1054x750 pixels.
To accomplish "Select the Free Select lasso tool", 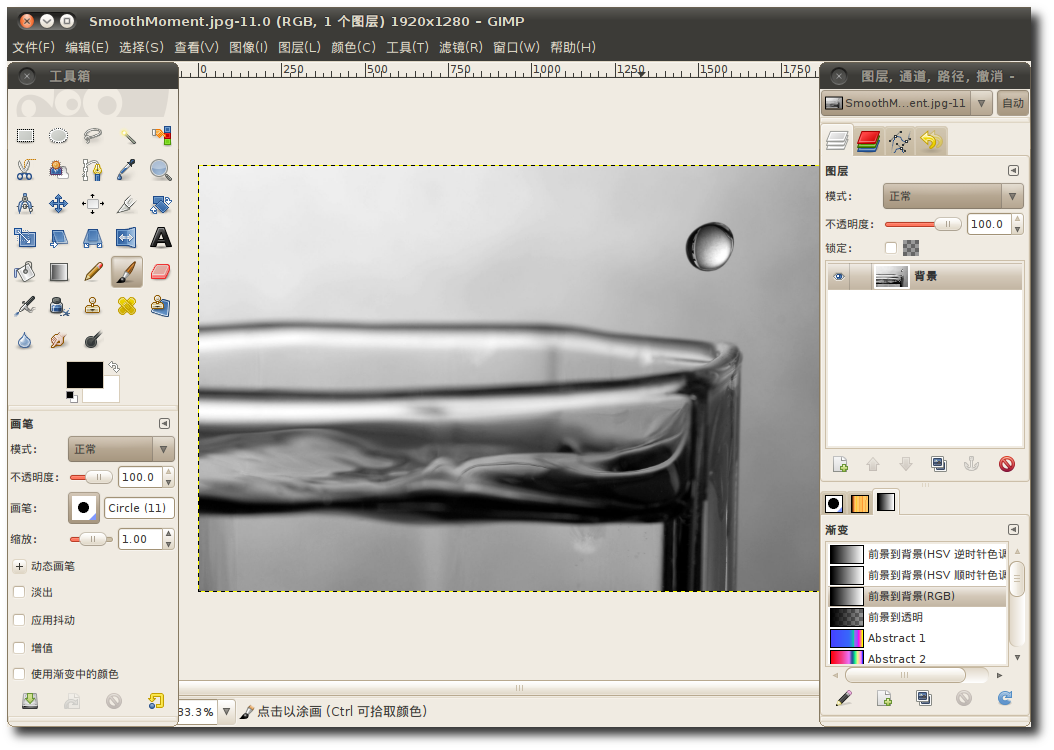I will point(93,136).
